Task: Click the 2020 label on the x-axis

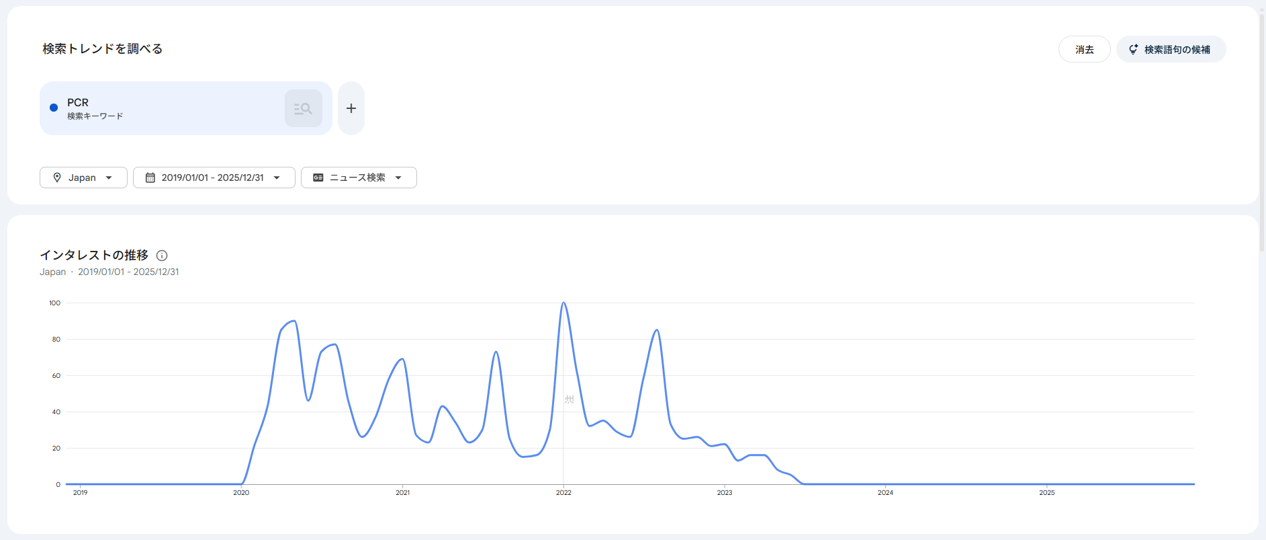Action: point(241,493)
